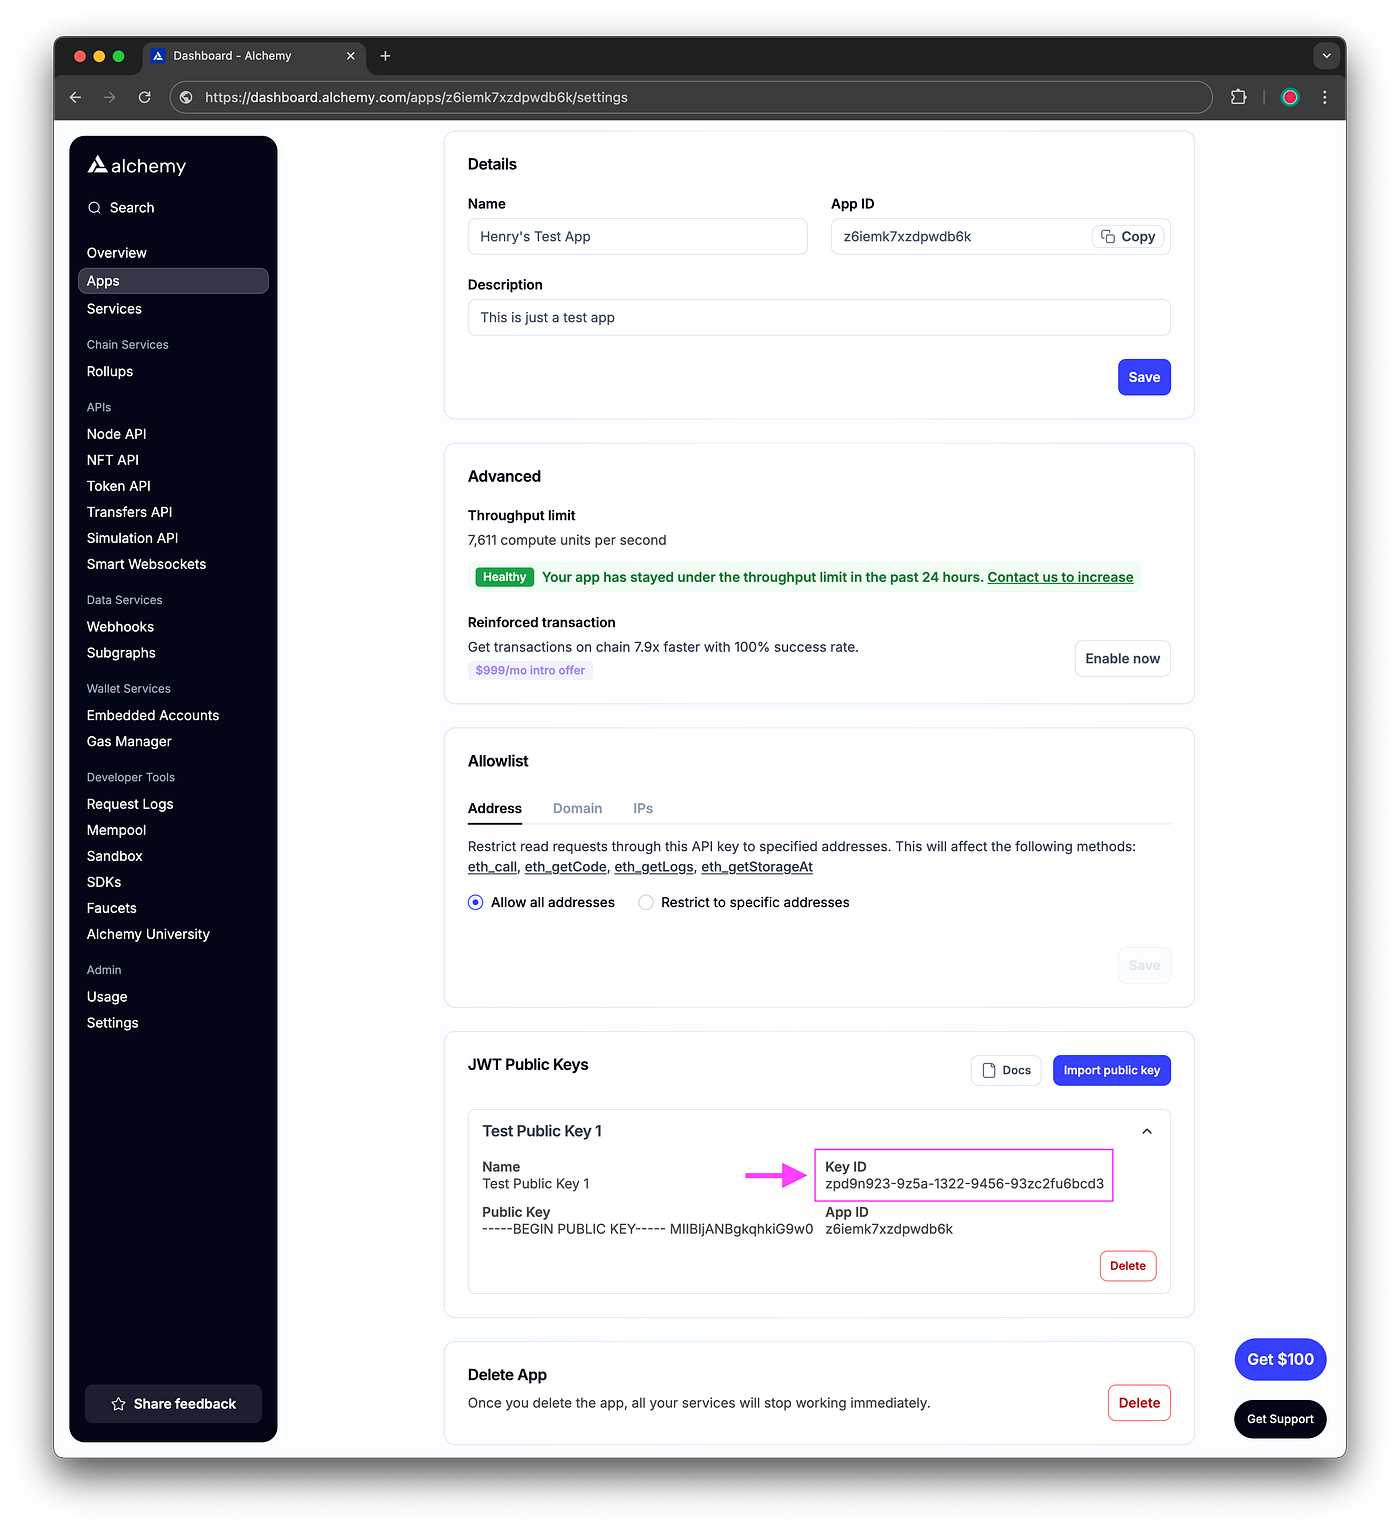This screenshot has width=1400, height=1529.
Task: Open the eth_getCode method link
Action: 566,867
